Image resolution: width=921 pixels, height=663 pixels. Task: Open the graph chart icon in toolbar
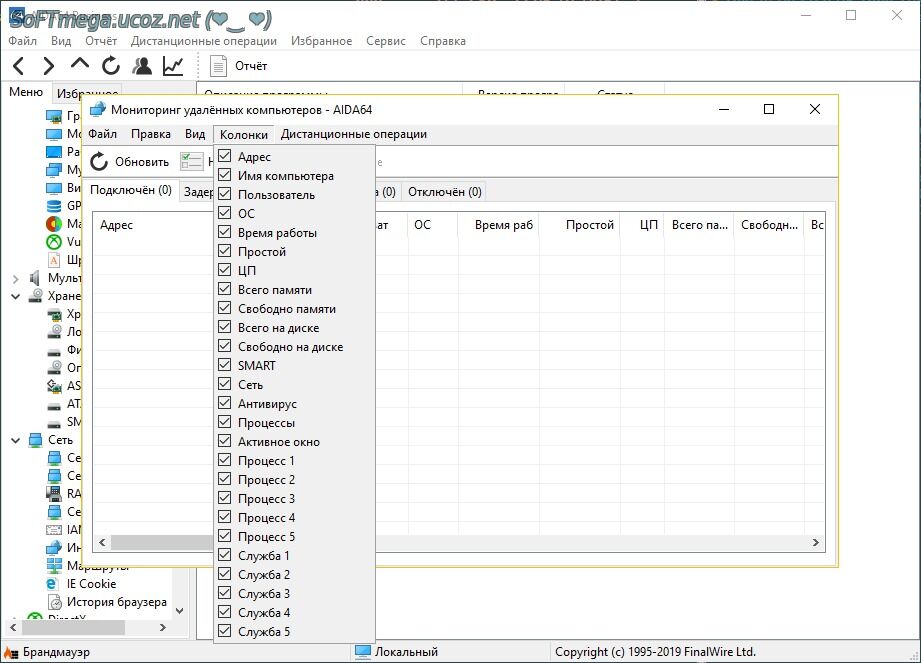tap(173, 66)
